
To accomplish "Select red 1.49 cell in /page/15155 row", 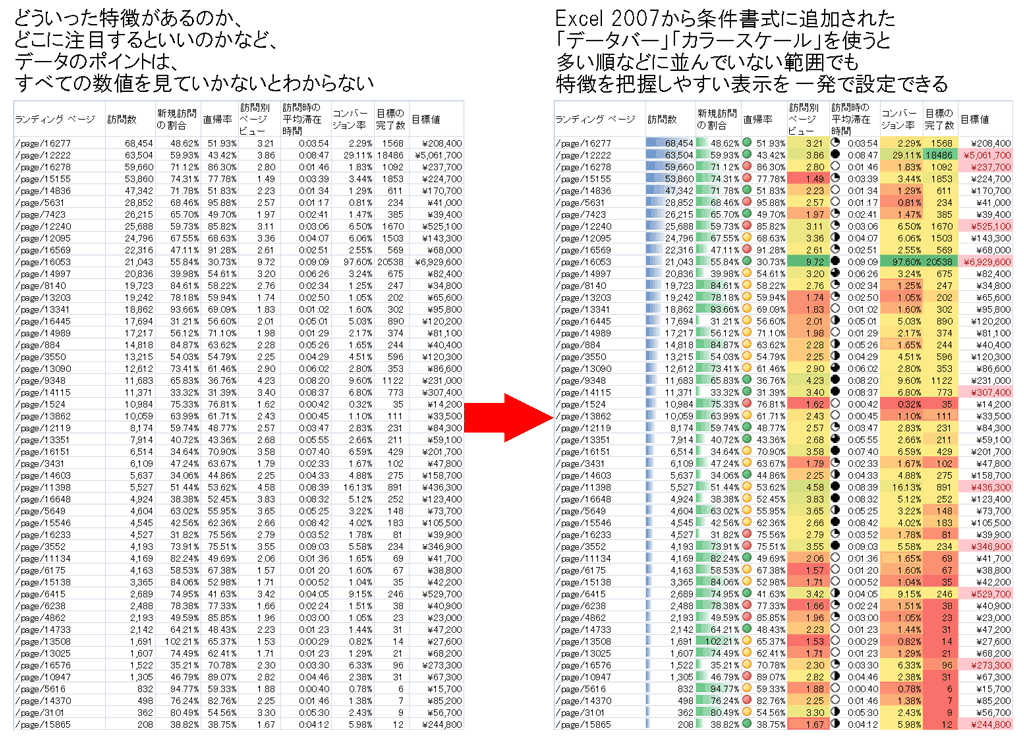I will click(805, 179).
